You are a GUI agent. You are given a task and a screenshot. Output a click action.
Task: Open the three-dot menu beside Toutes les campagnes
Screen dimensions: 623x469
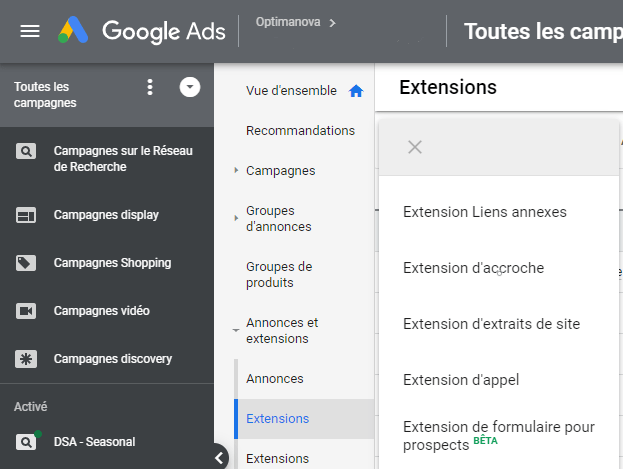150,87
